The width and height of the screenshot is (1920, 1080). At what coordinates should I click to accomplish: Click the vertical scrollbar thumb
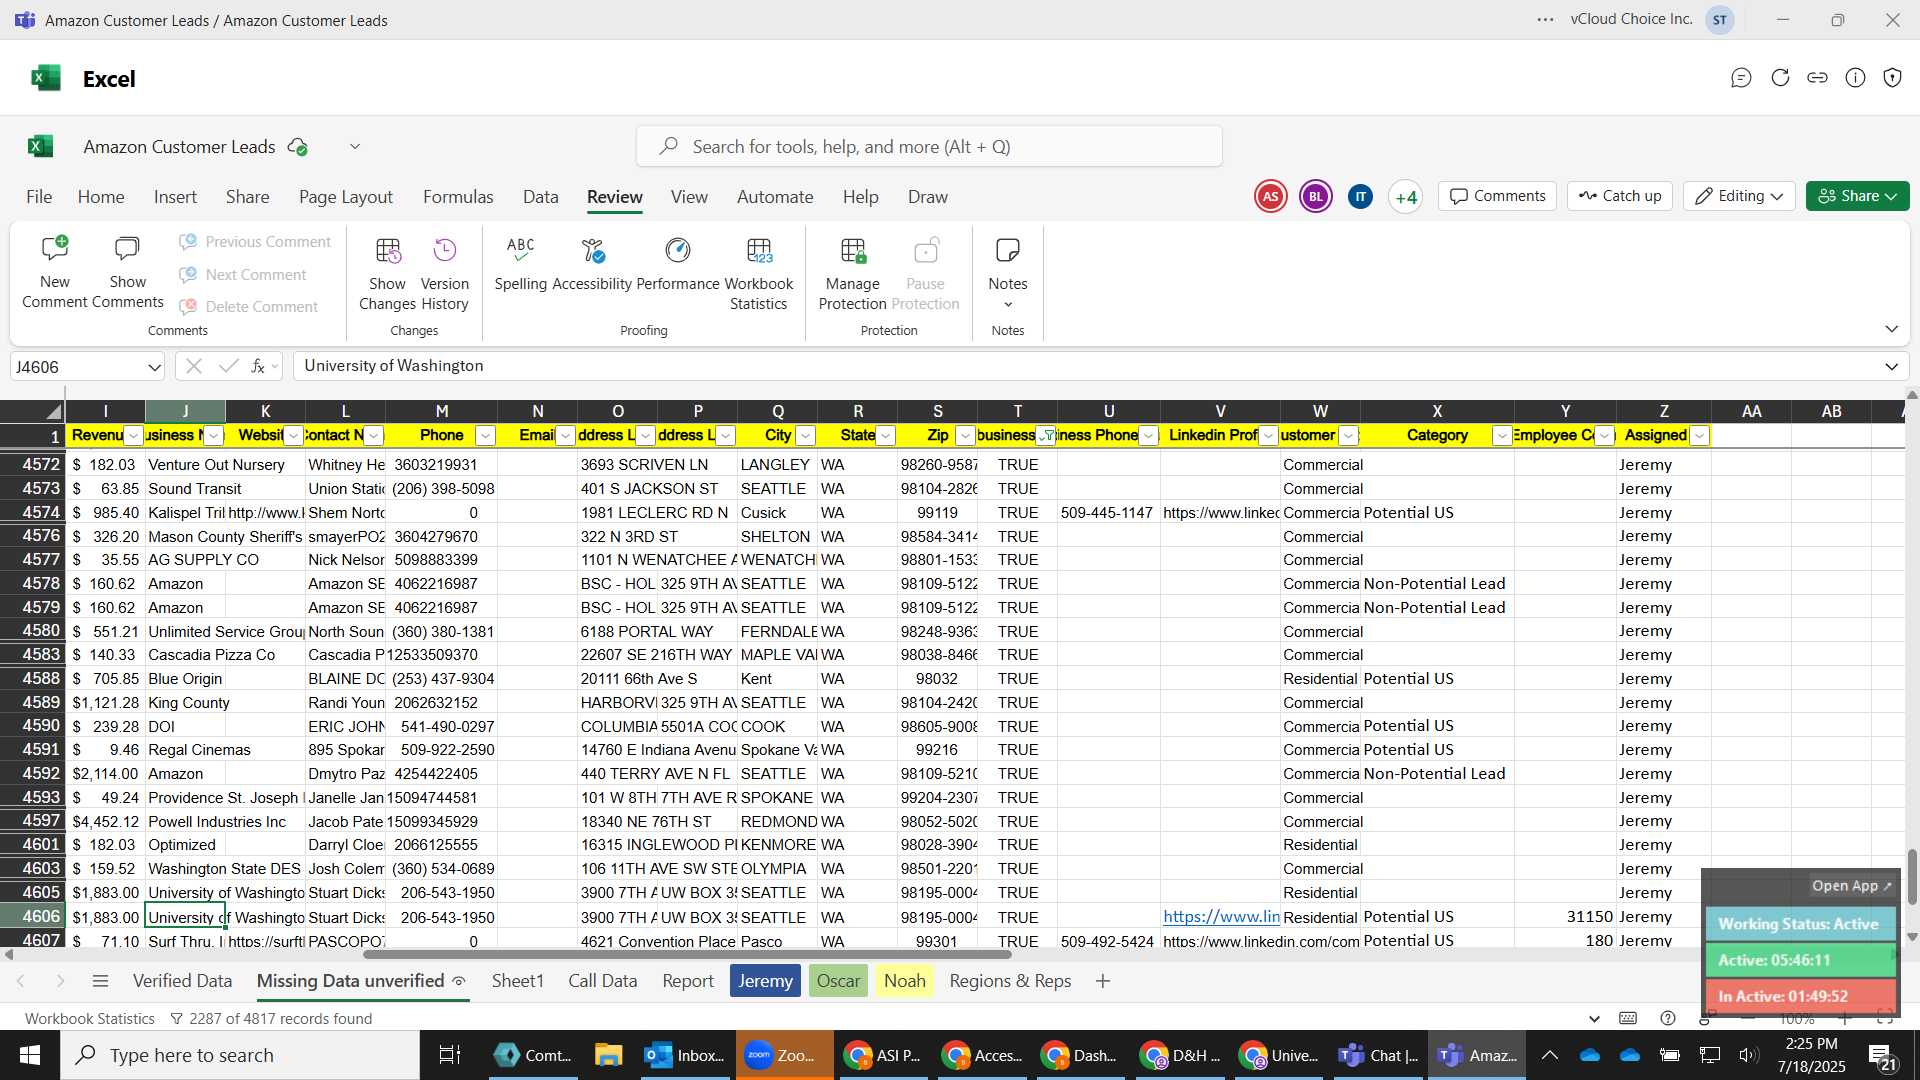(1912, 877)
